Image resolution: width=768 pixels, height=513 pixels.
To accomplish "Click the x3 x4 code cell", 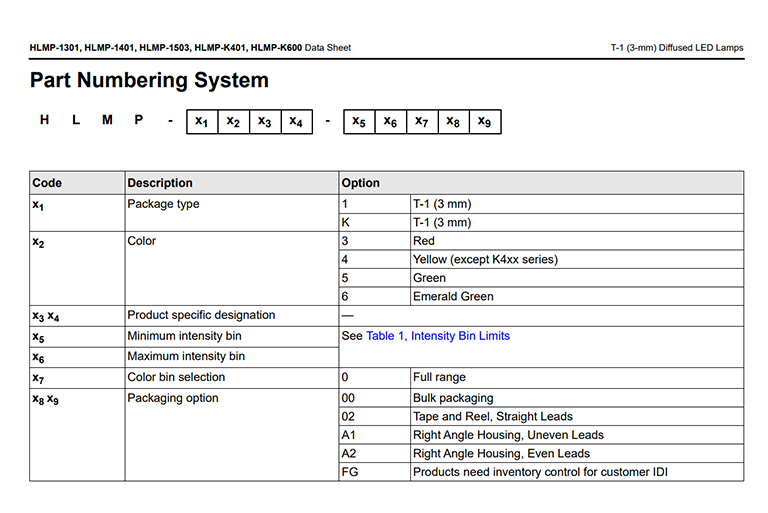I will 77,316.
